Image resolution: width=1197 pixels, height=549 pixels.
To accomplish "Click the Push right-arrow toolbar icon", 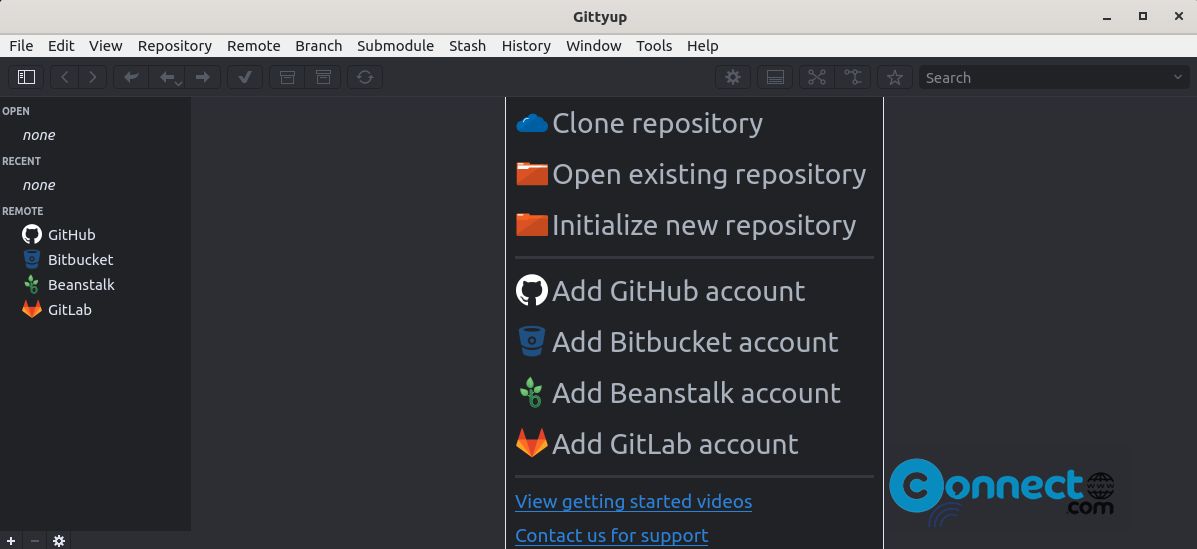I will click(202, 77).
